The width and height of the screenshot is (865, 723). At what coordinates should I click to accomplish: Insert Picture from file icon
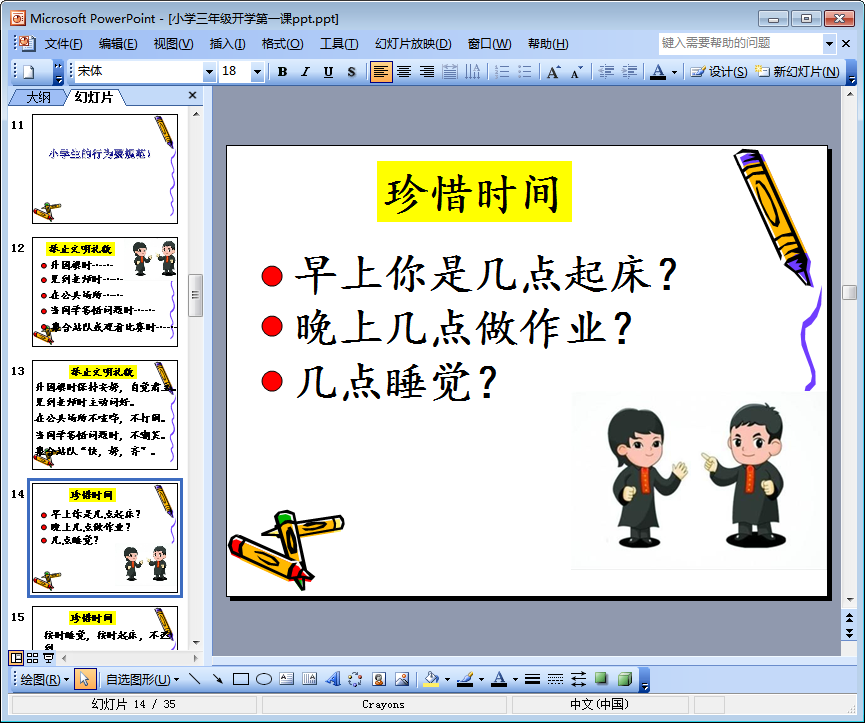[x=402, y=679]
